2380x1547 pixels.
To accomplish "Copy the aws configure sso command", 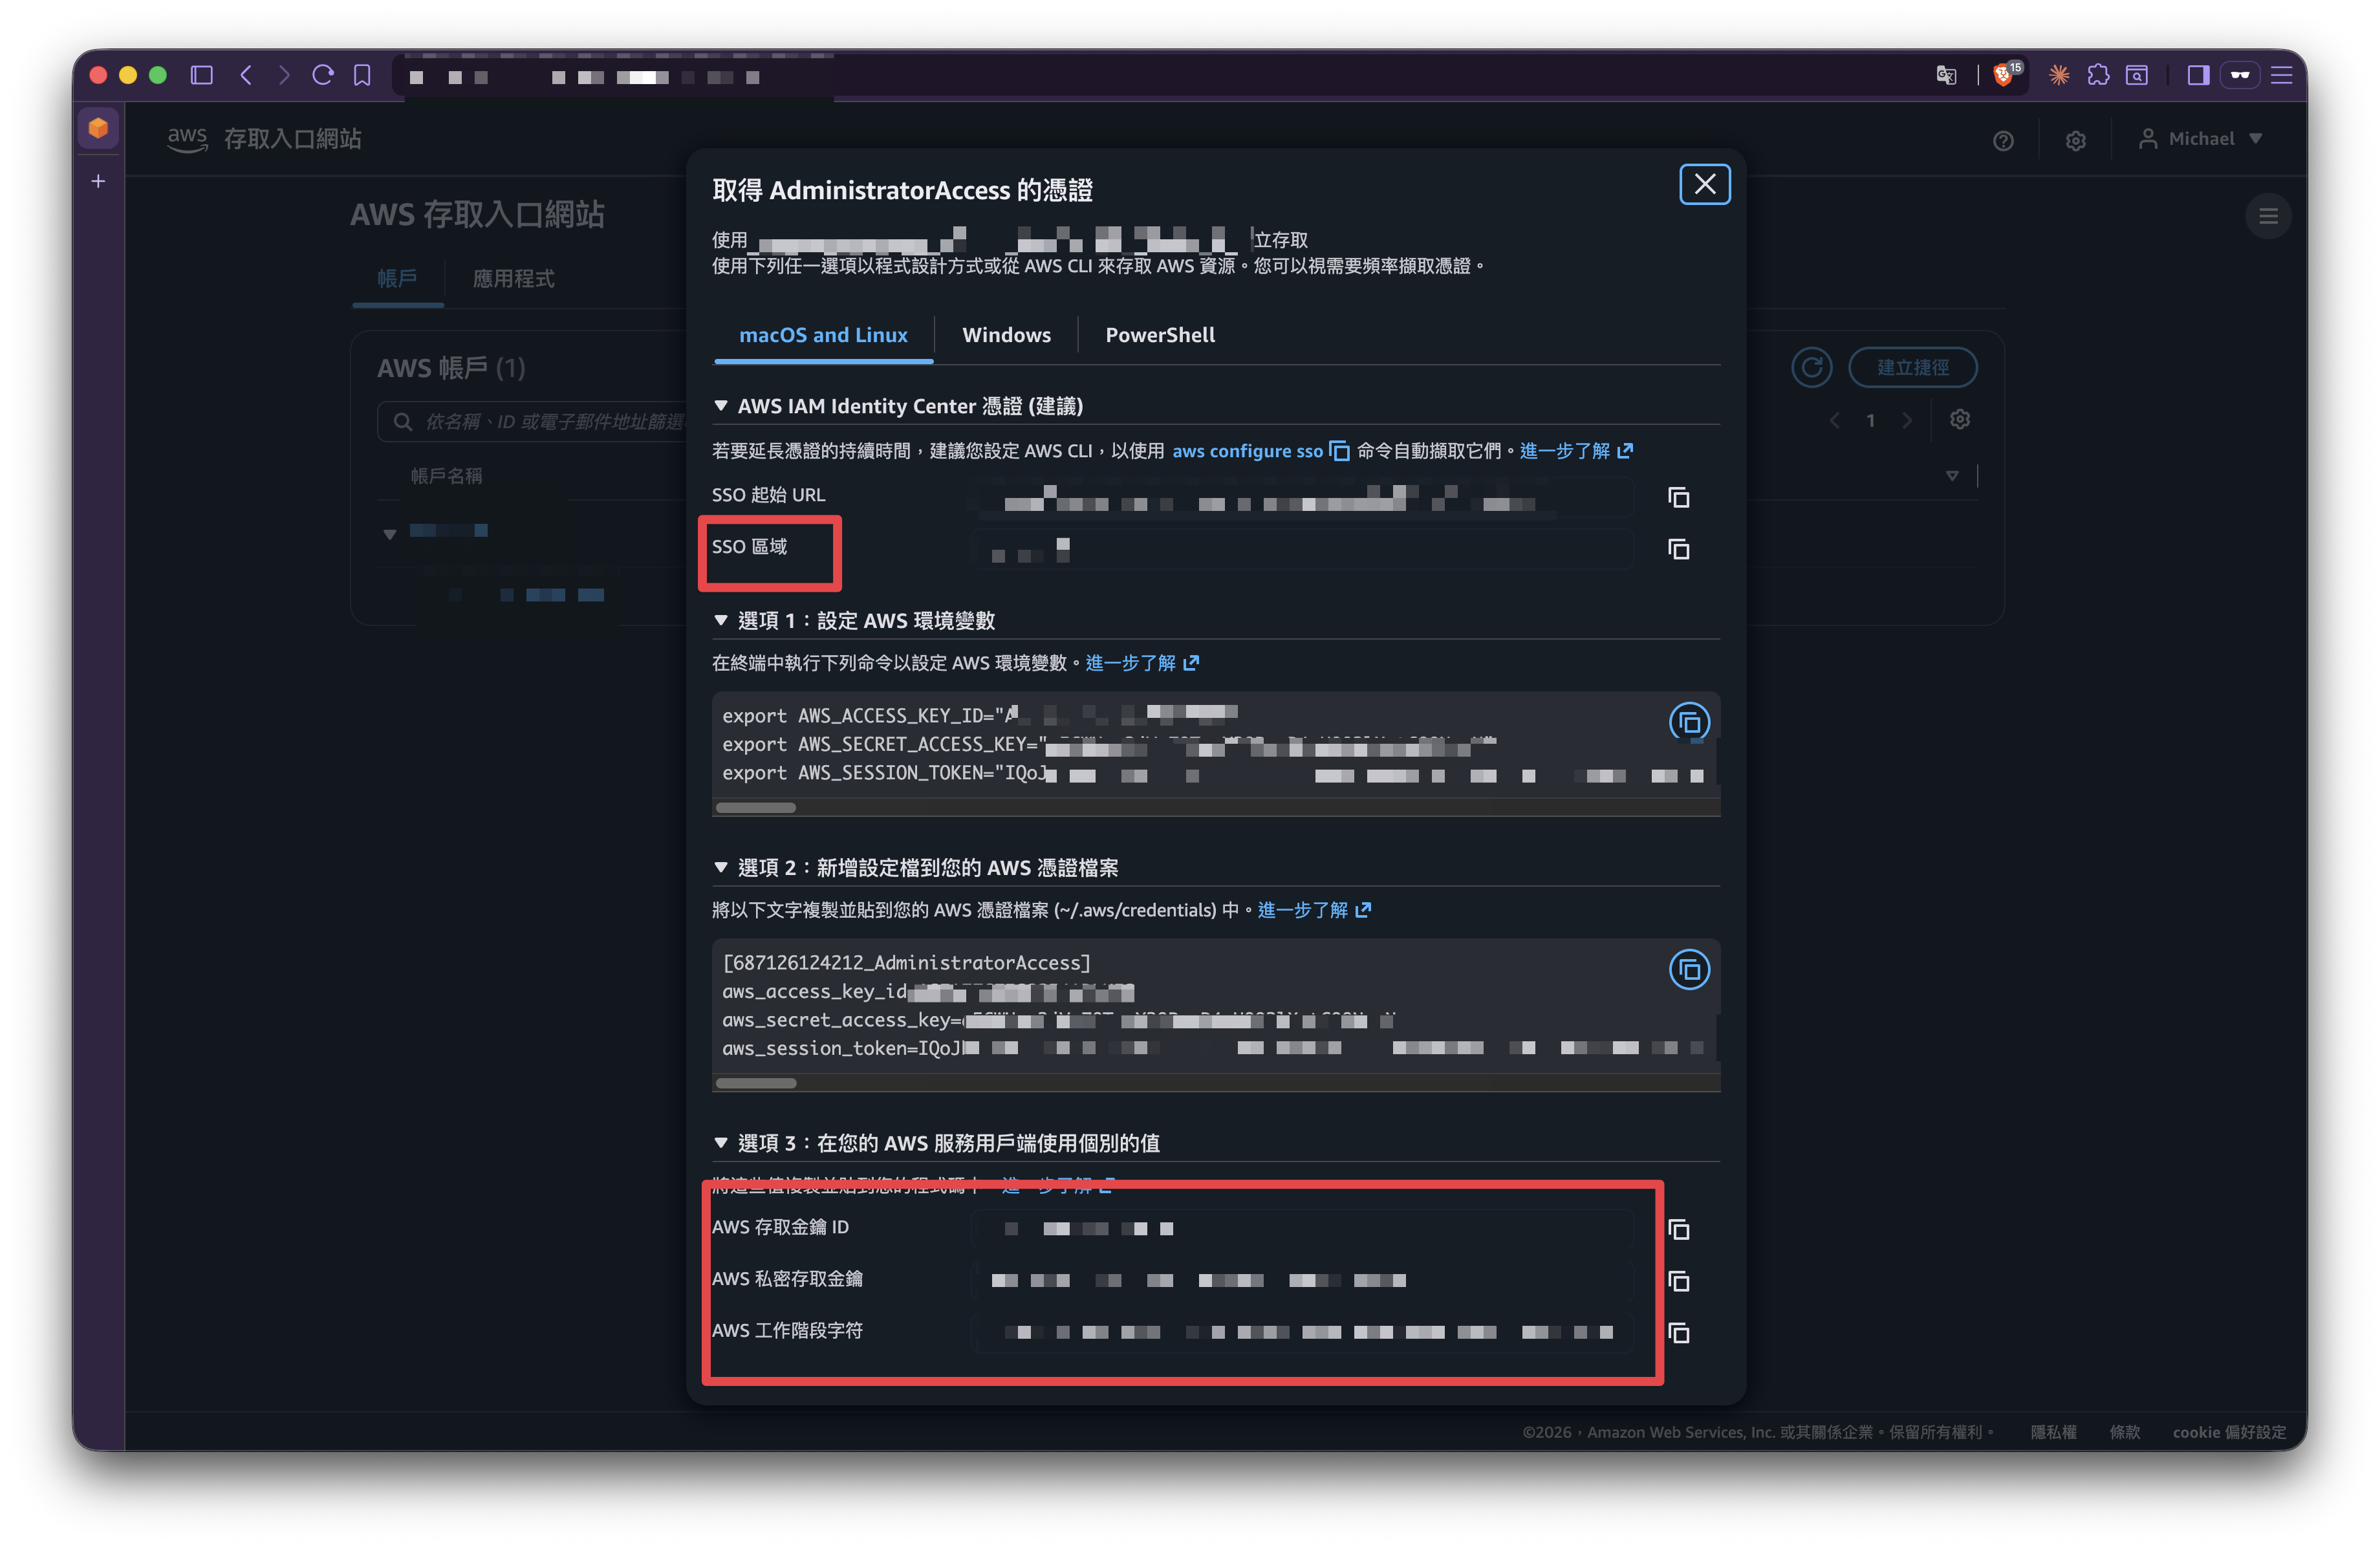I will pos(1339,451).
